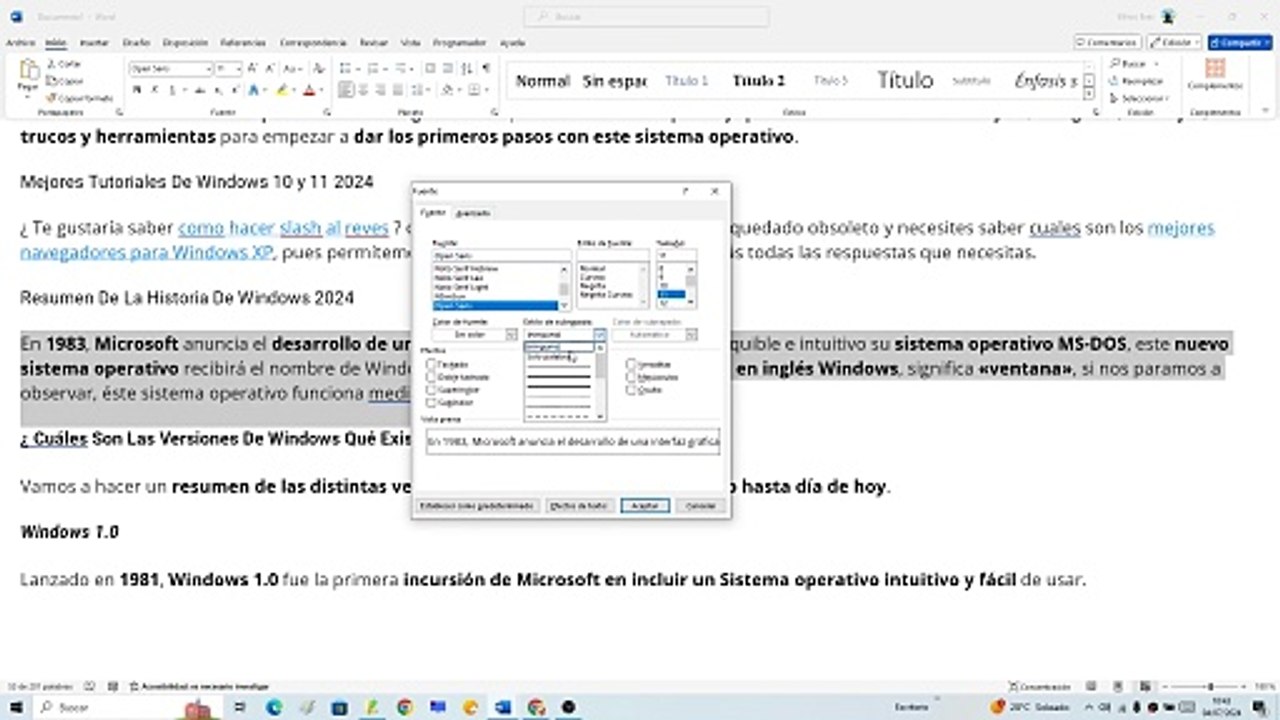Switch to the Insertar ribbon tab

(x=94, y=43)
